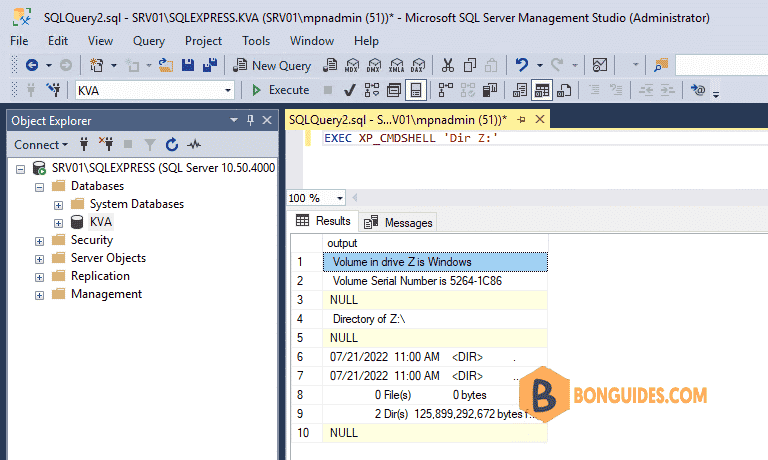Open the Window menu
The image size is (768, 460).
[312, 41]
